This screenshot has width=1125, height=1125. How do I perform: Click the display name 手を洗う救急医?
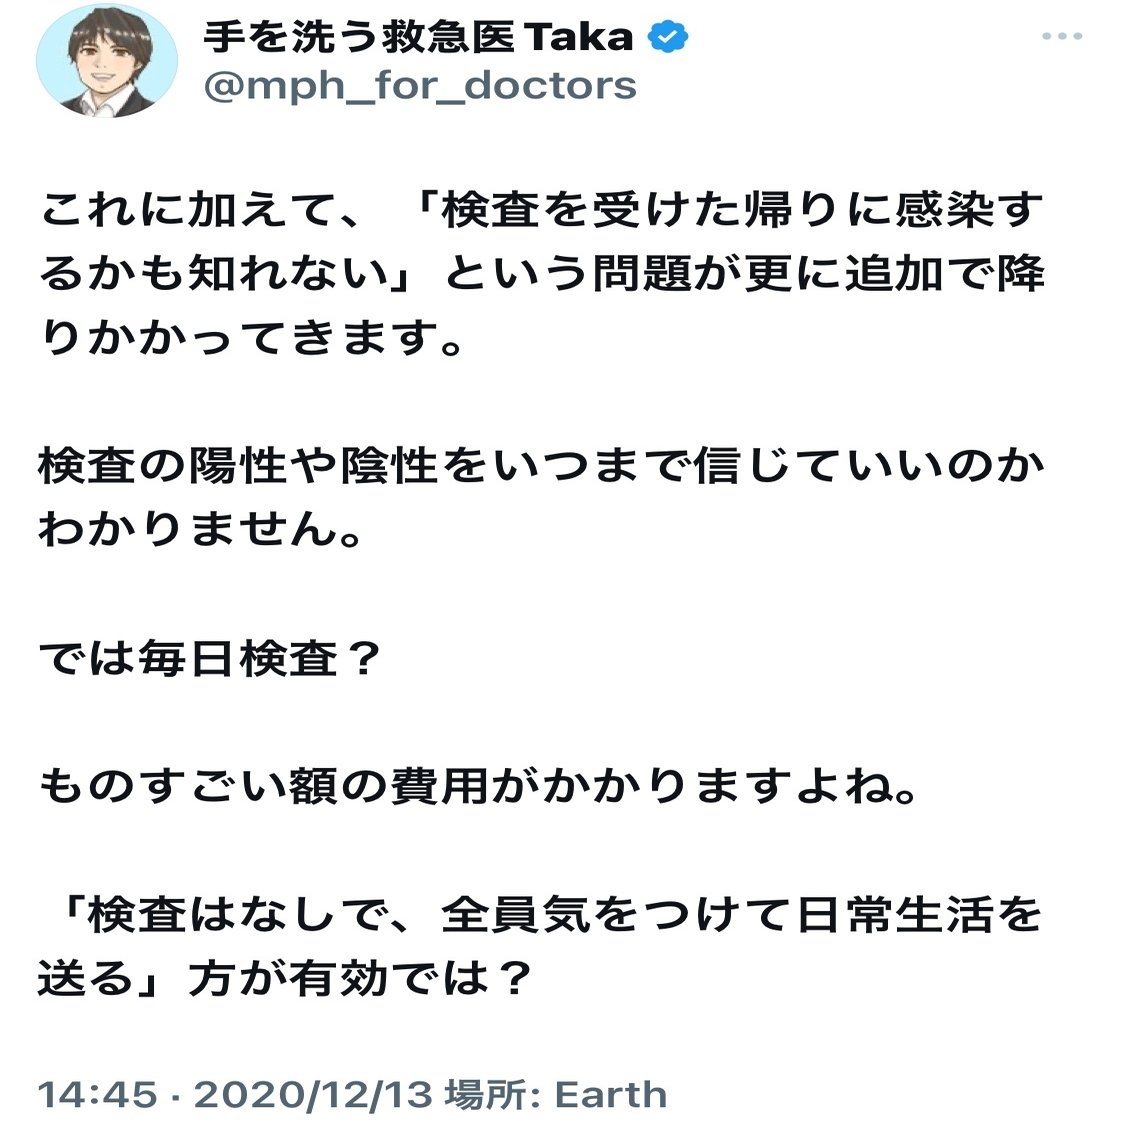(x=358, y=37)
